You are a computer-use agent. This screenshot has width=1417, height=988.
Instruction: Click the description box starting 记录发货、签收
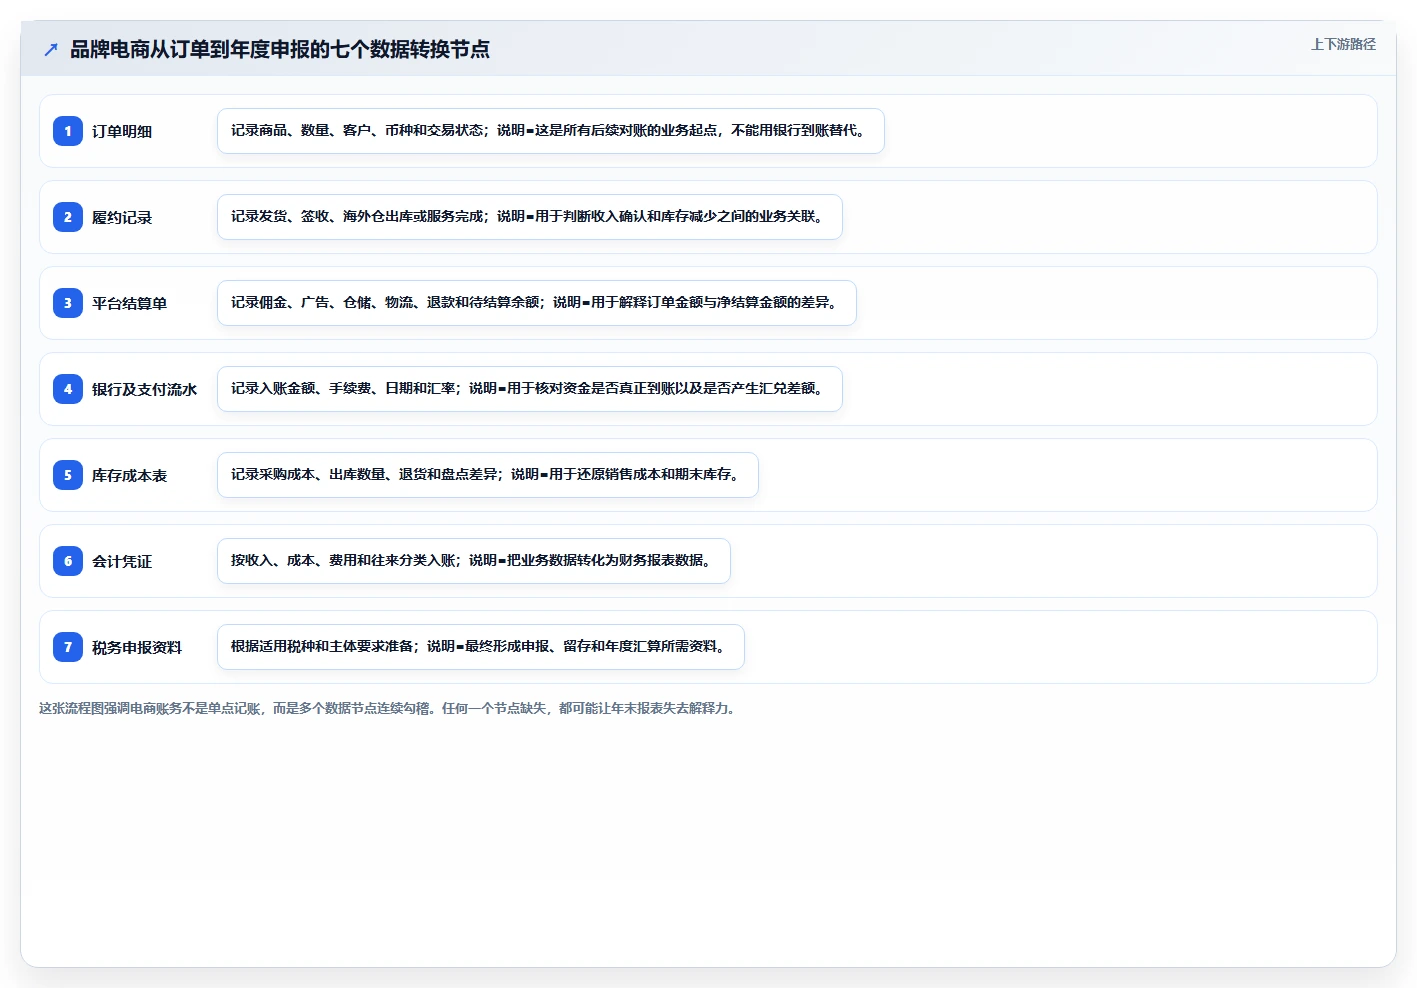530,217
